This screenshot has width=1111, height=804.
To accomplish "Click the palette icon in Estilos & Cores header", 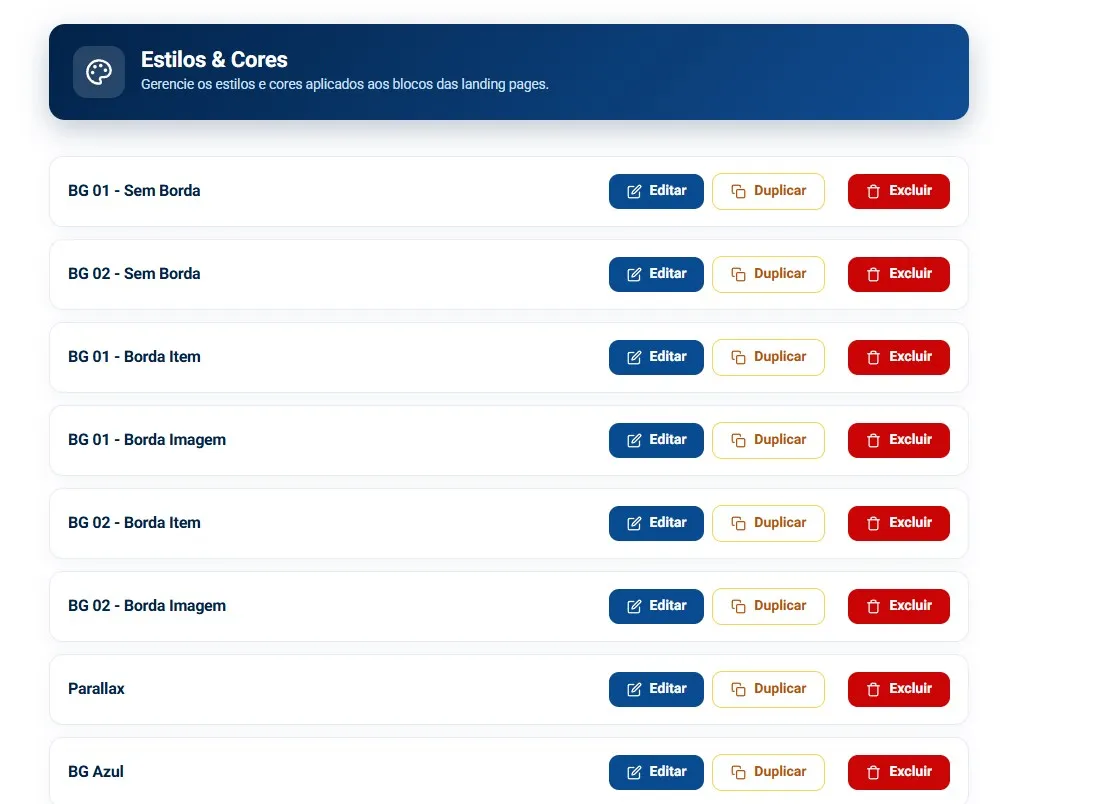I will [98, 72].
